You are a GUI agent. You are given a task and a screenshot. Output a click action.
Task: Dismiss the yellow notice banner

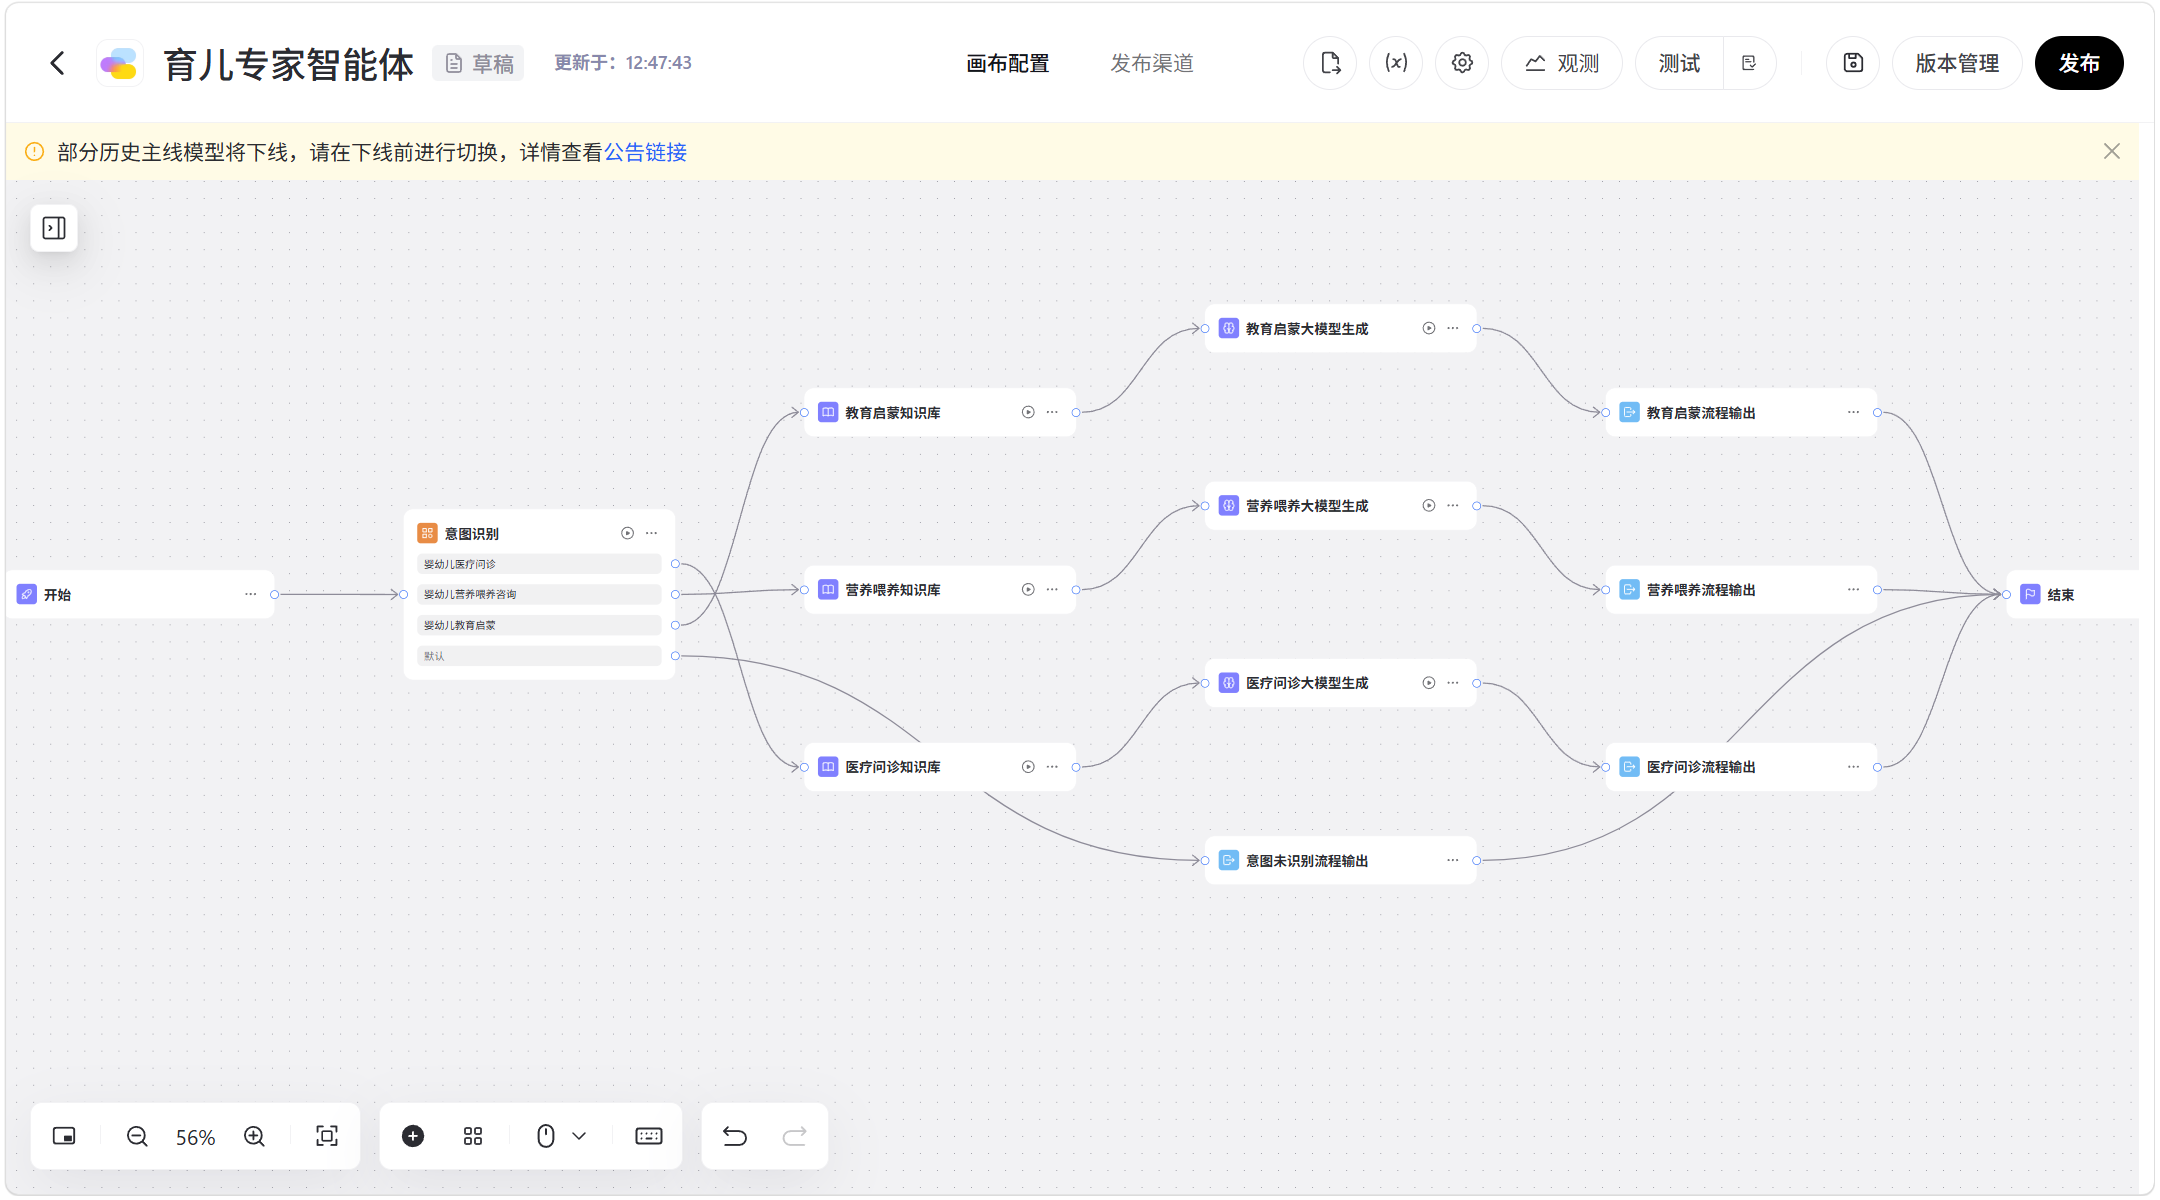coord(2112,151)
